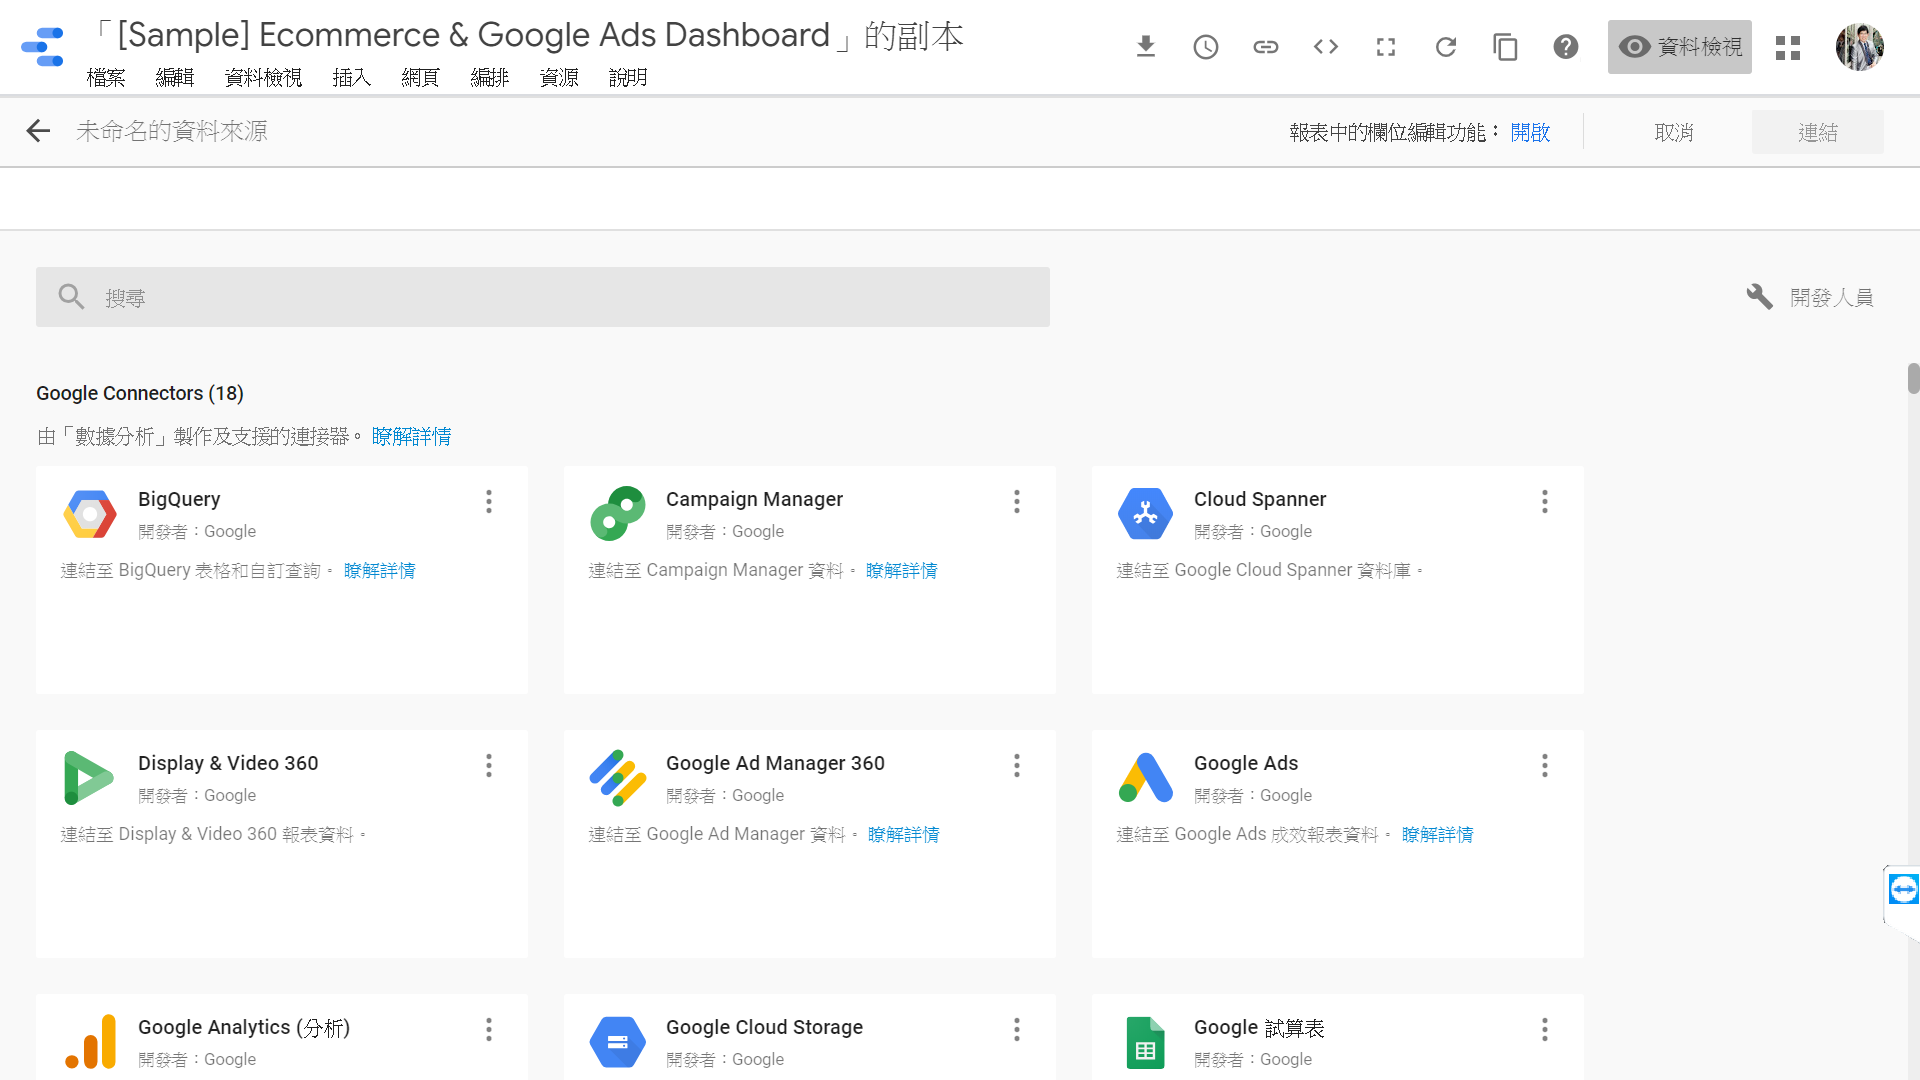Click the vertical scrollbar thumb

click(1913, 379)
